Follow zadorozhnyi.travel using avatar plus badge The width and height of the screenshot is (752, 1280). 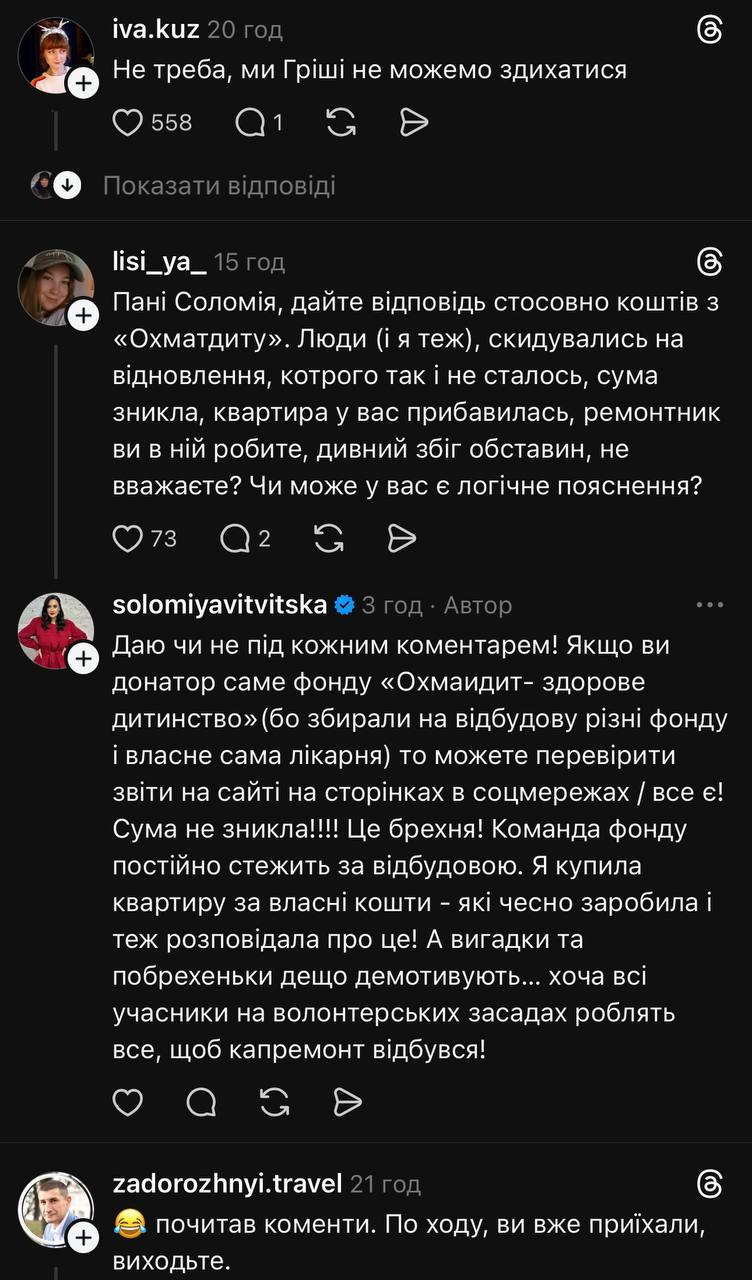[83, 1238]
